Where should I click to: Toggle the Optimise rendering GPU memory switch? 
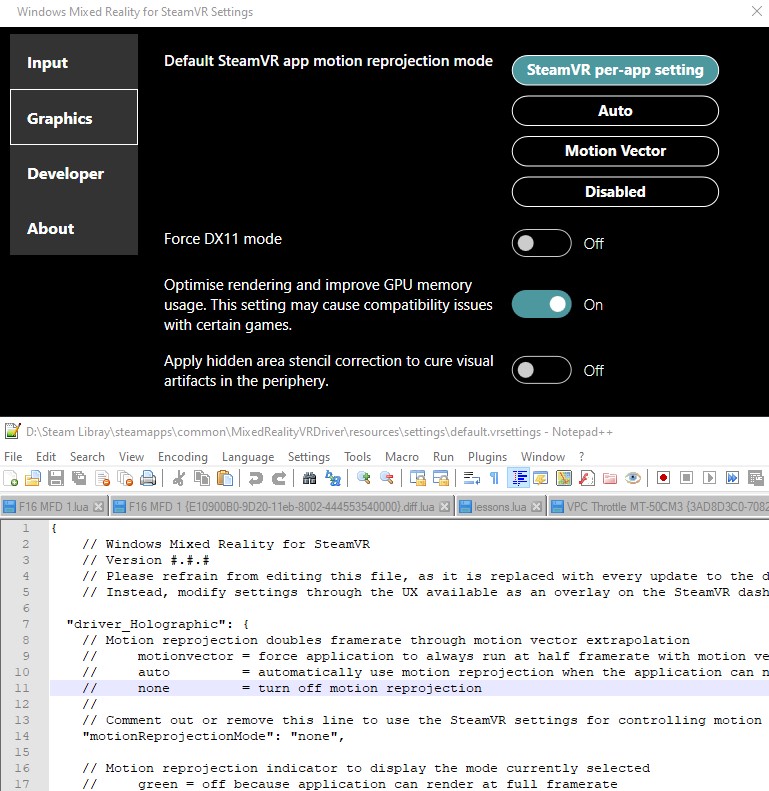click(x=541, y=304)
